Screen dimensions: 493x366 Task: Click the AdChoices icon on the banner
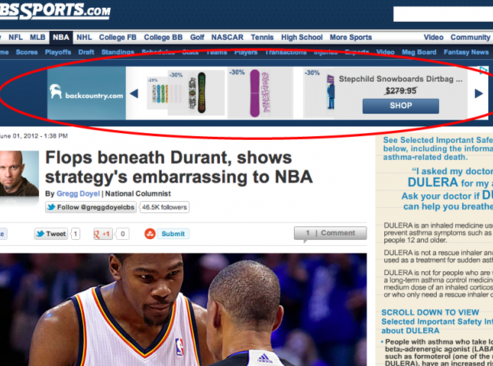(484, 70)
